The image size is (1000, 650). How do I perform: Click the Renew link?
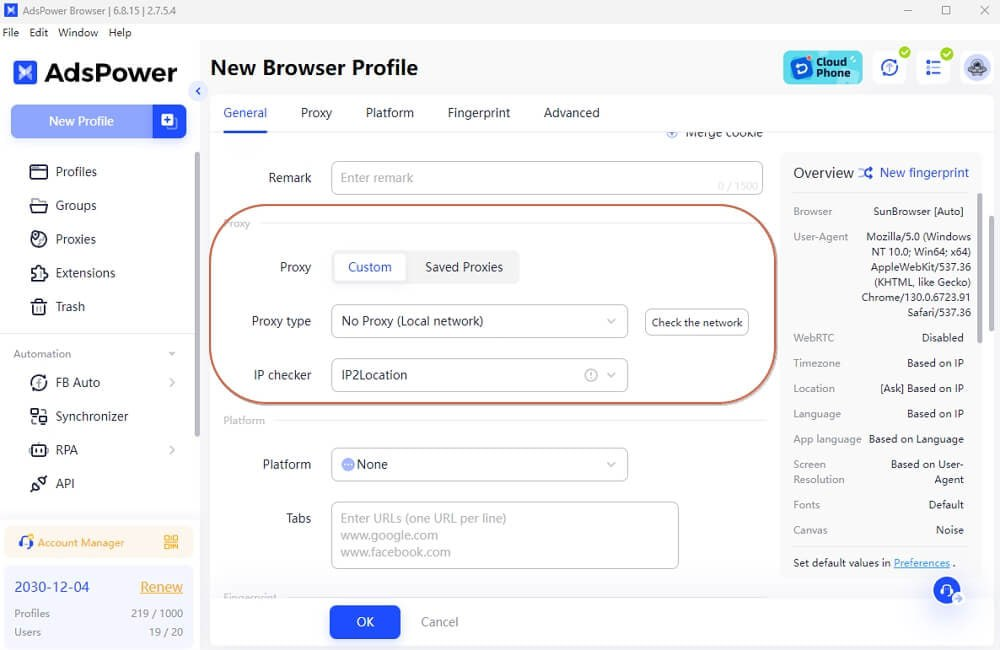[161, 587]
